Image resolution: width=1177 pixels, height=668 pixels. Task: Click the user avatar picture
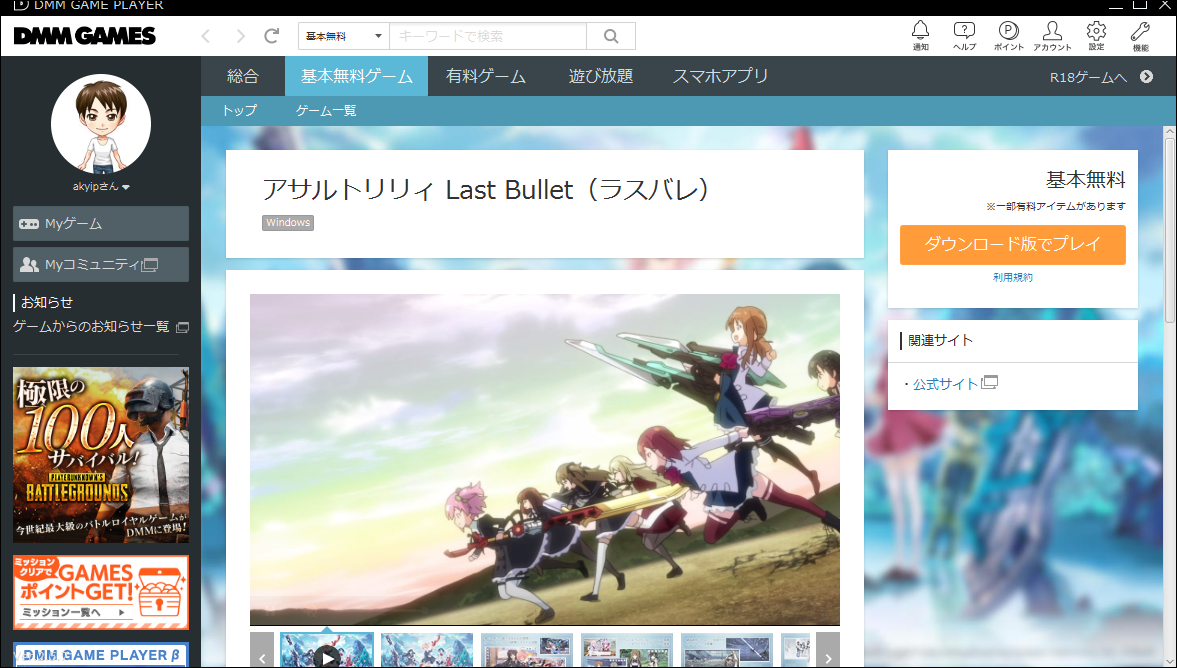101,124
